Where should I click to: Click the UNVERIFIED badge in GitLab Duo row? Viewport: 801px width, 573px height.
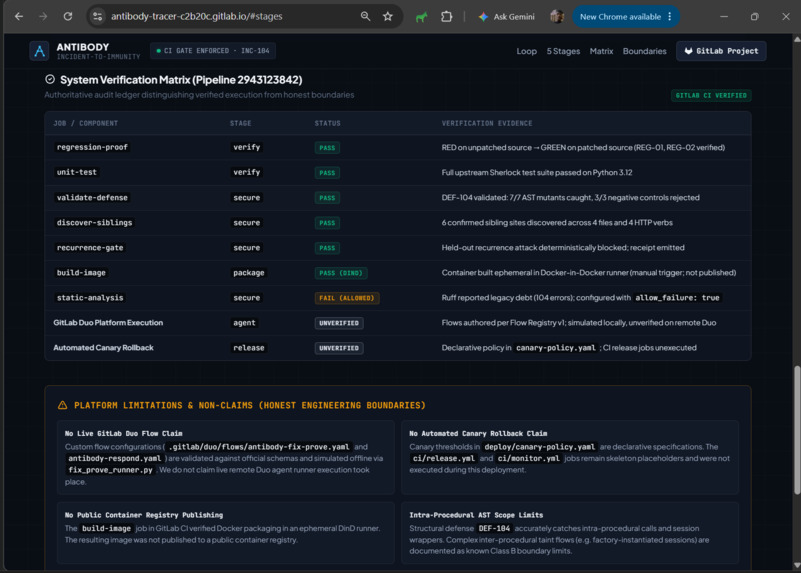click(339, 323)
